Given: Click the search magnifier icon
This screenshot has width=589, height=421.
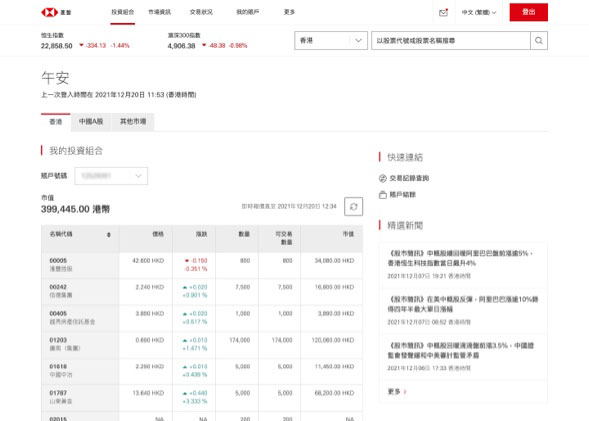Looking at the screenshot, I should click(x=539, y=41).
